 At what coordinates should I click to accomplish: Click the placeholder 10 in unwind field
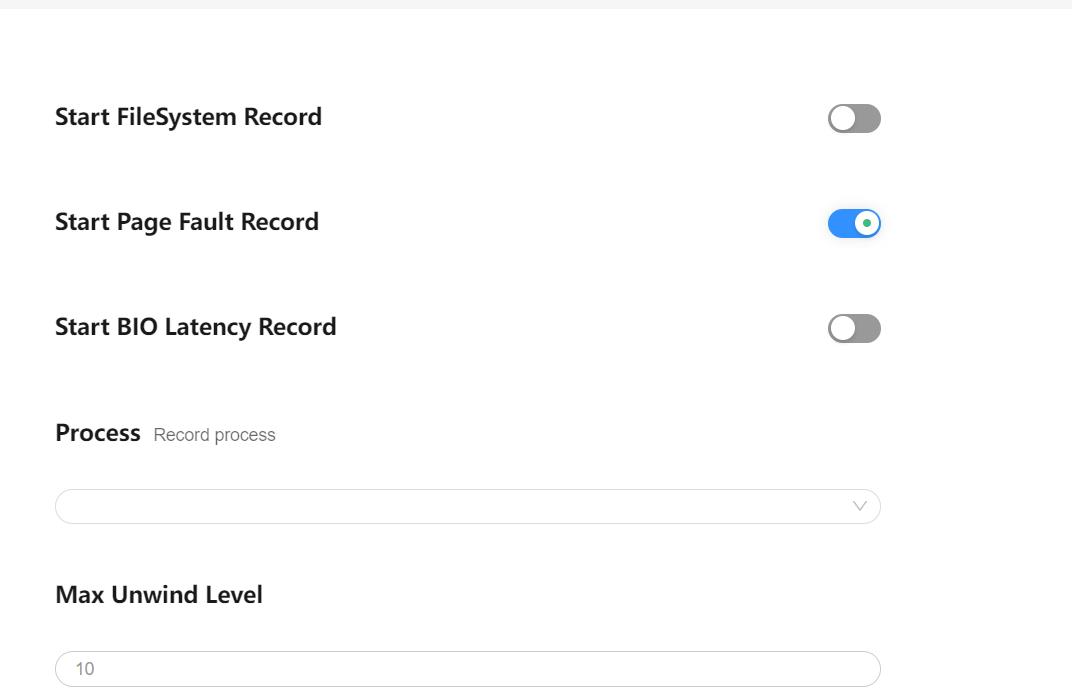click(x=85, y=669)
